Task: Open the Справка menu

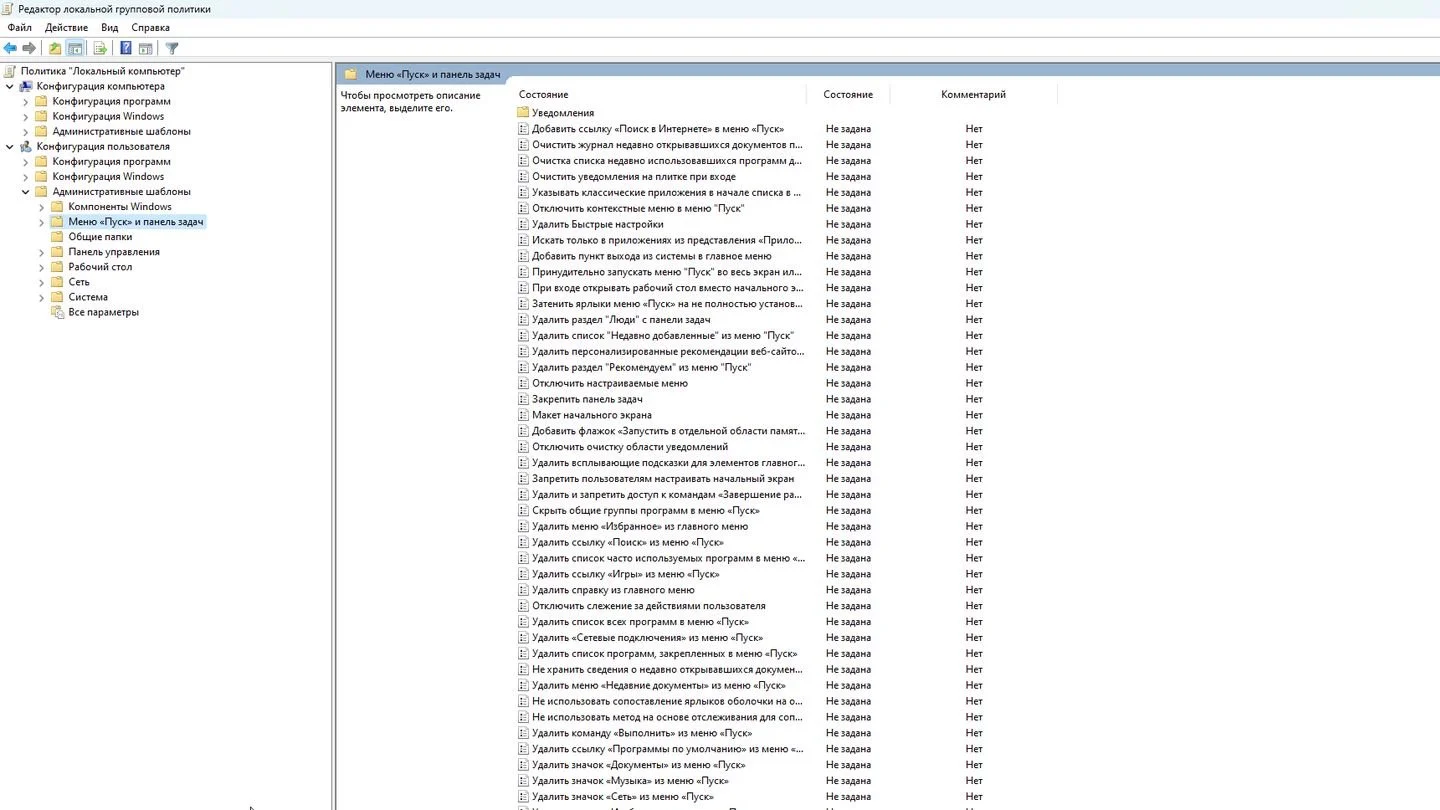Action: pos(150,27)
